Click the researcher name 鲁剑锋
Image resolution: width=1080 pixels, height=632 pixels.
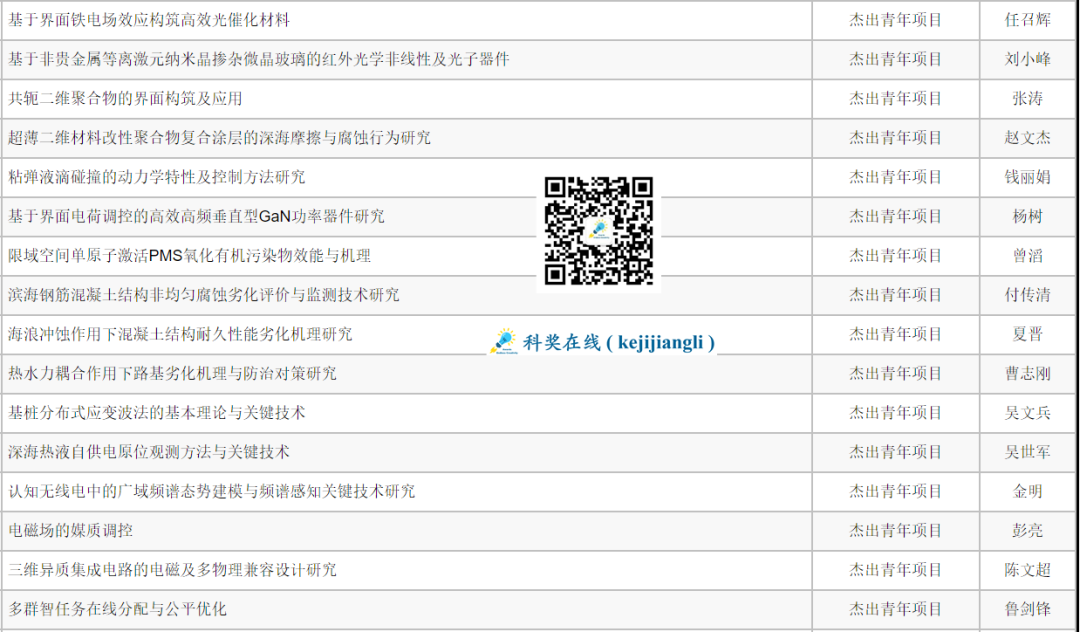1027,608
